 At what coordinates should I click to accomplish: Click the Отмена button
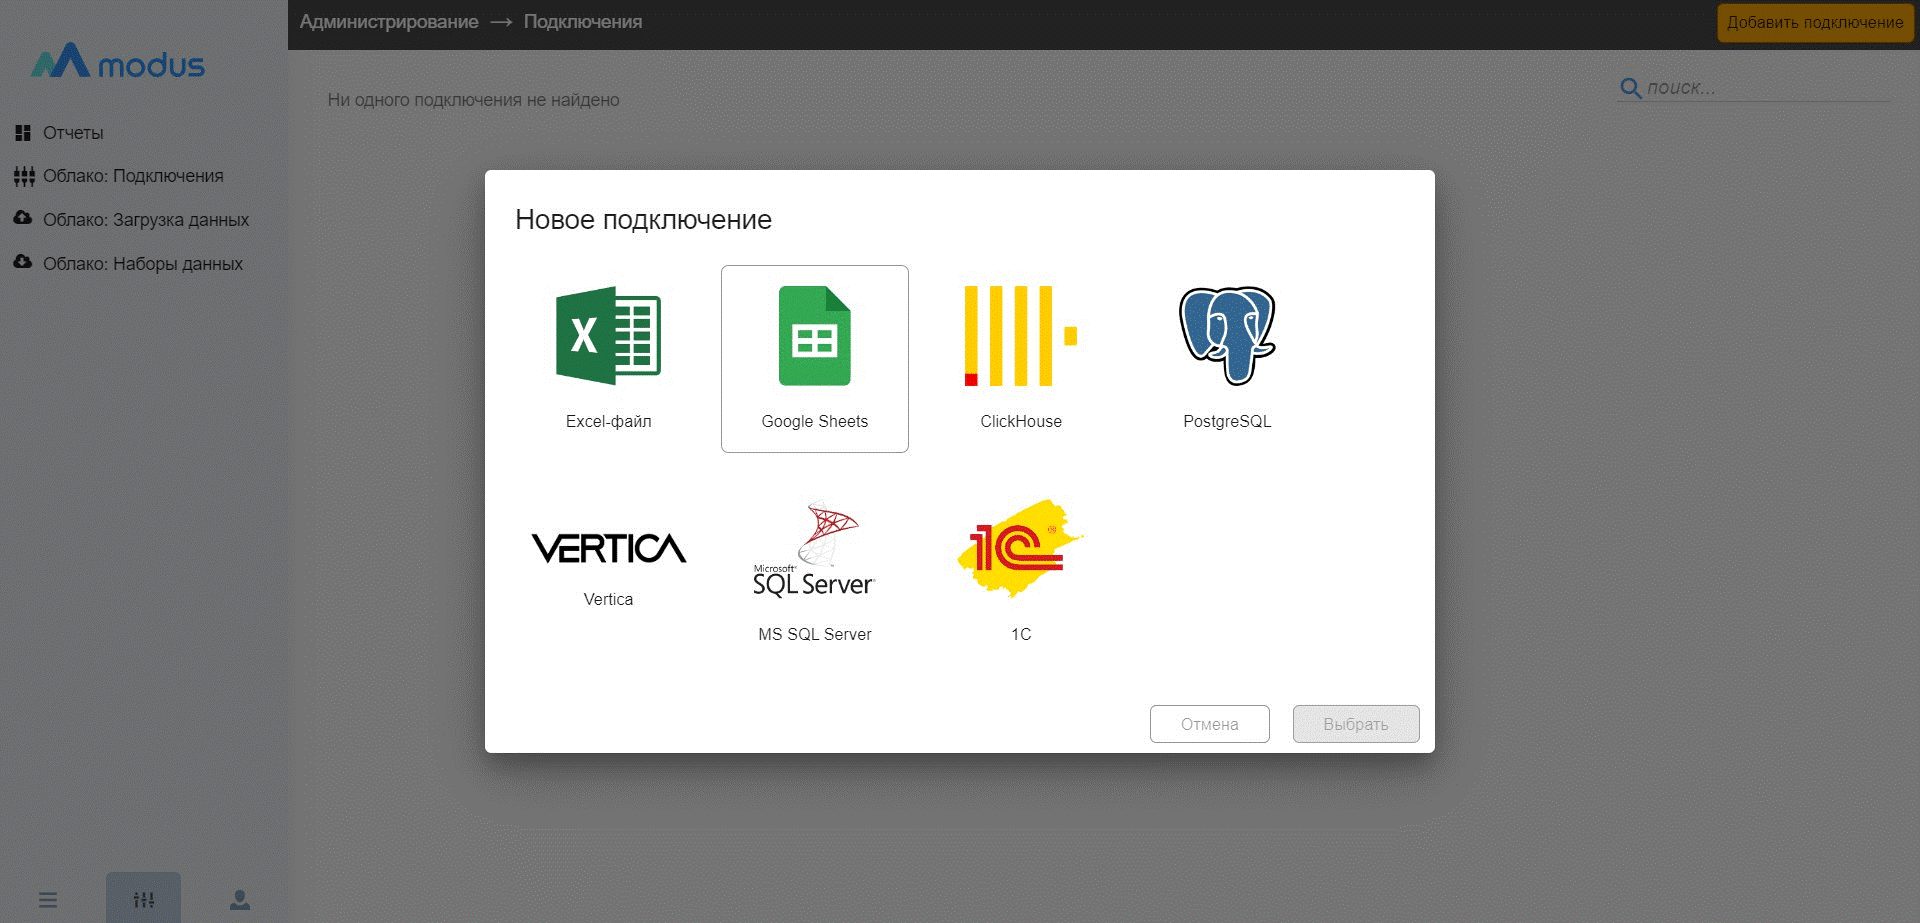click(x=1209, y=724)
